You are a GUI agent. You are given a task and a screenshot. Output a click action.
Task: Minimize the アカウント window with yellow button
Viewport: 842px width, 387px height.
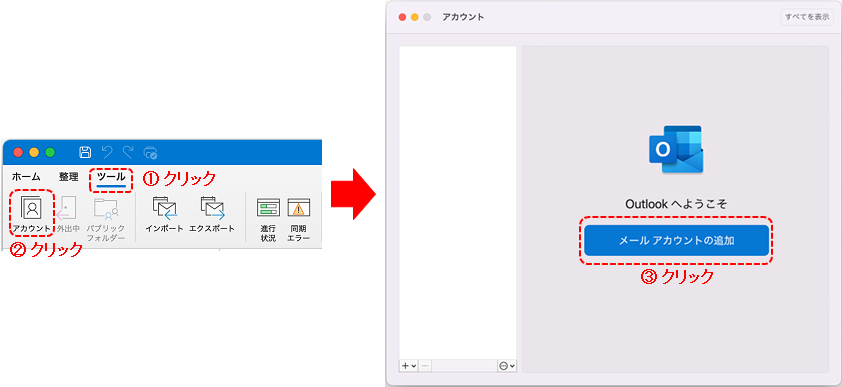click(415, 17)
